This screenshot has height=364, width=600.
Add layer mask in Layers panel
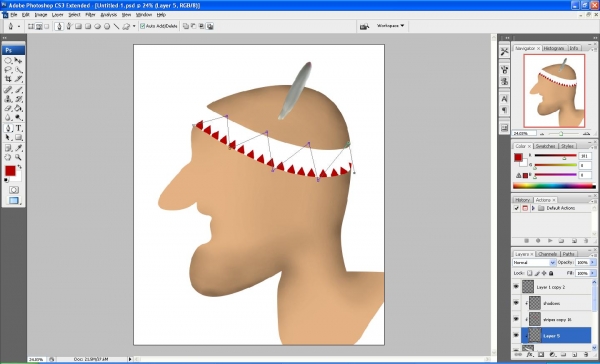click(x=541, y=355)
